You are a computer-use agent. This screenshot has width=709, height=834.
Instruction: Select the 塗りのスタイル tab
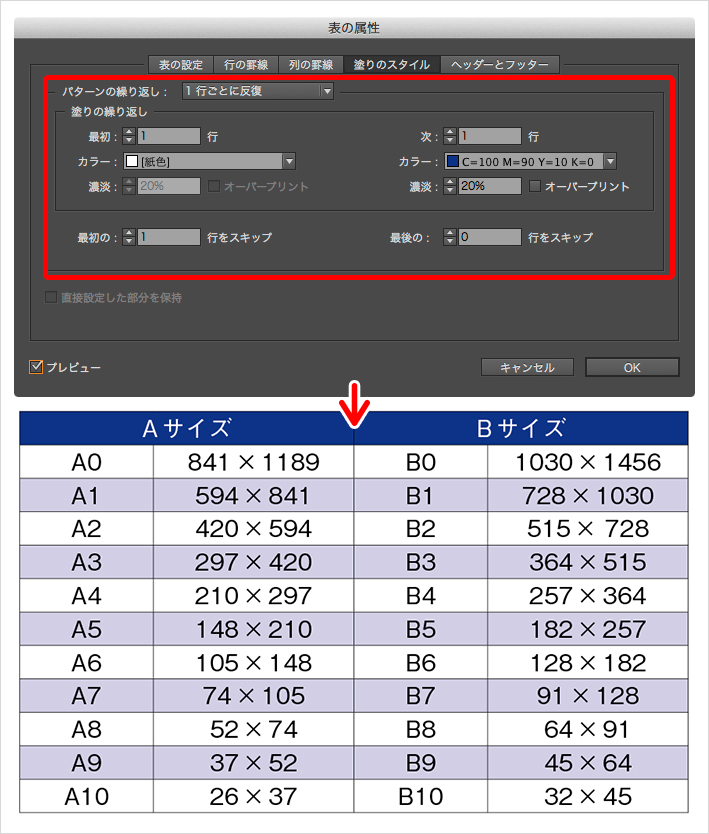coord(392,64)
